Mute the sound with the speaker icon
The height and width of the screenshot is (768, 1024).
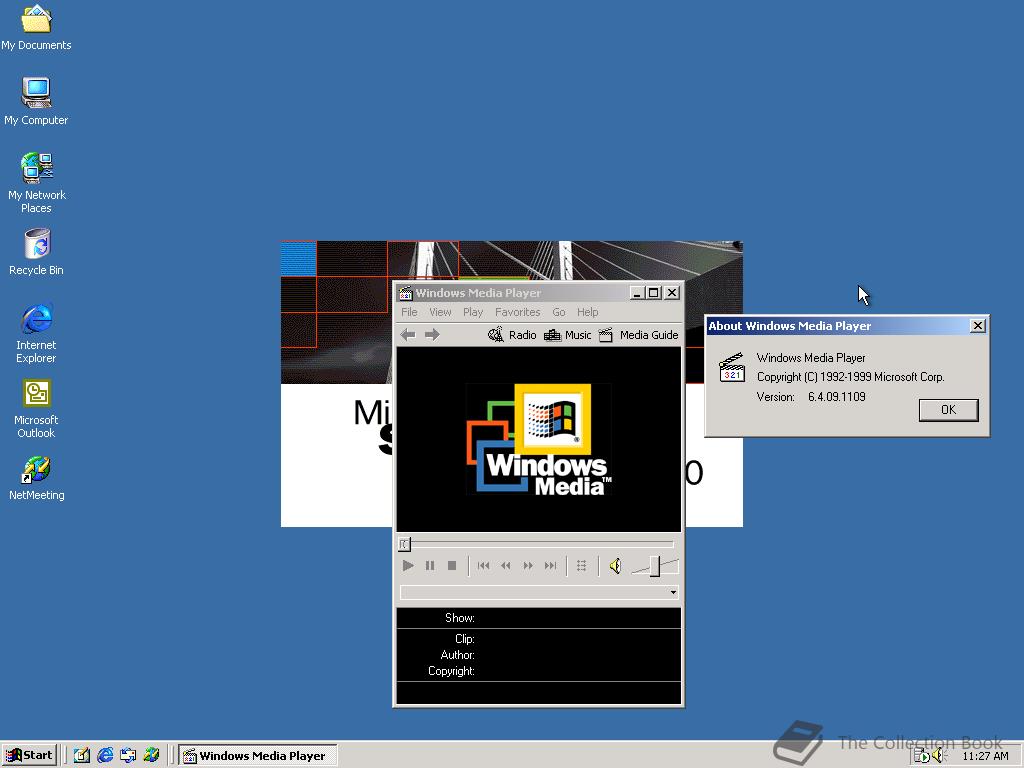615,566
